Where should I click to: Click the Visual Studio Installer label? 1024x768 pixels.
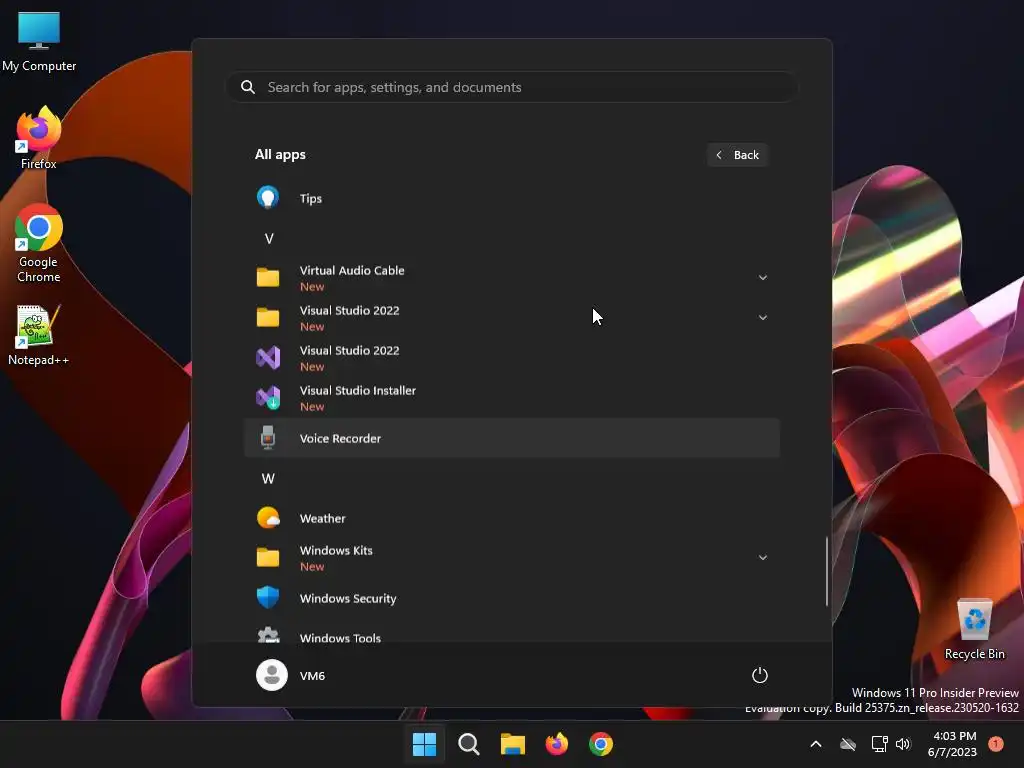click(357, 391)
